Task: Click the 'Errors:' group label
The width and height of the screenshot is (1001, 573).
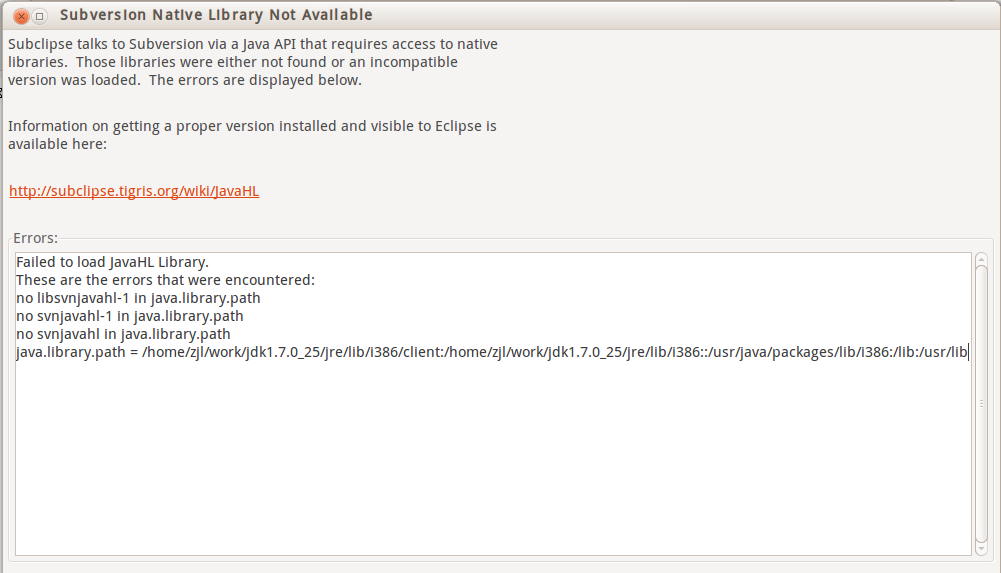Action: [x=35, y=238]
